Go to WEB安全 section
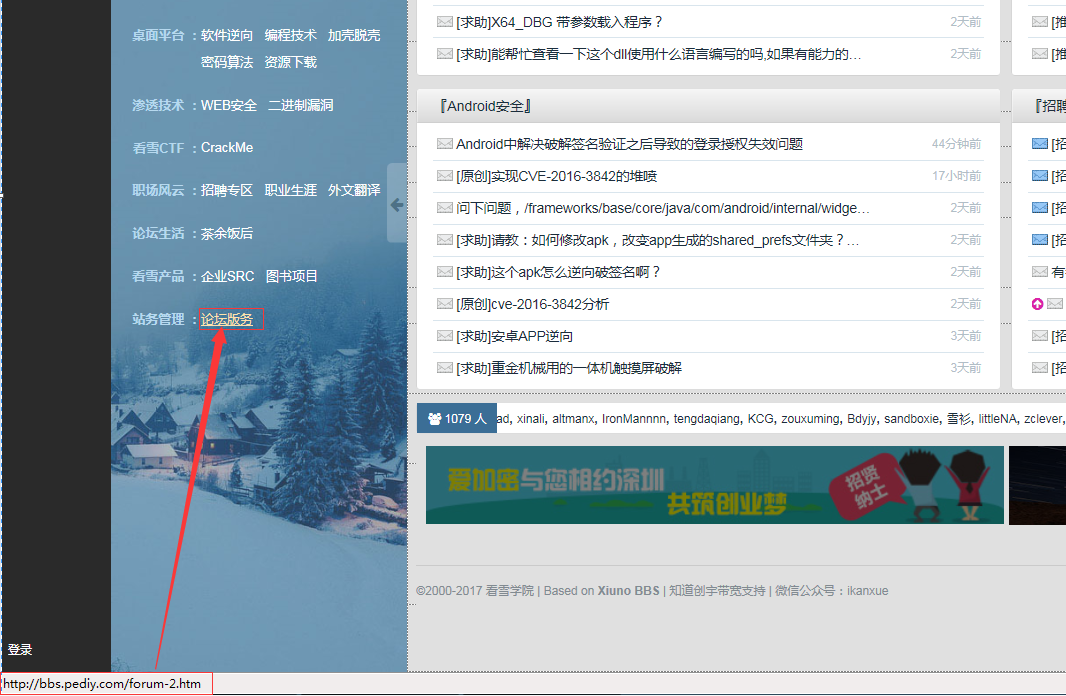Screen dimensions: 1066x696 tap(229, 105)
